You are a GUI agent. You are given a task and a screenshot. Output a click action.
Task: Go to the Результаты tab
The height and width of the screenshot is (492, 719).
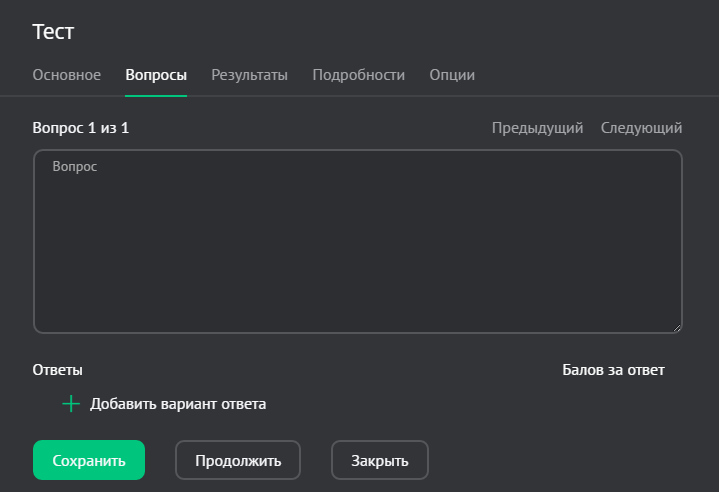(249, 75)
